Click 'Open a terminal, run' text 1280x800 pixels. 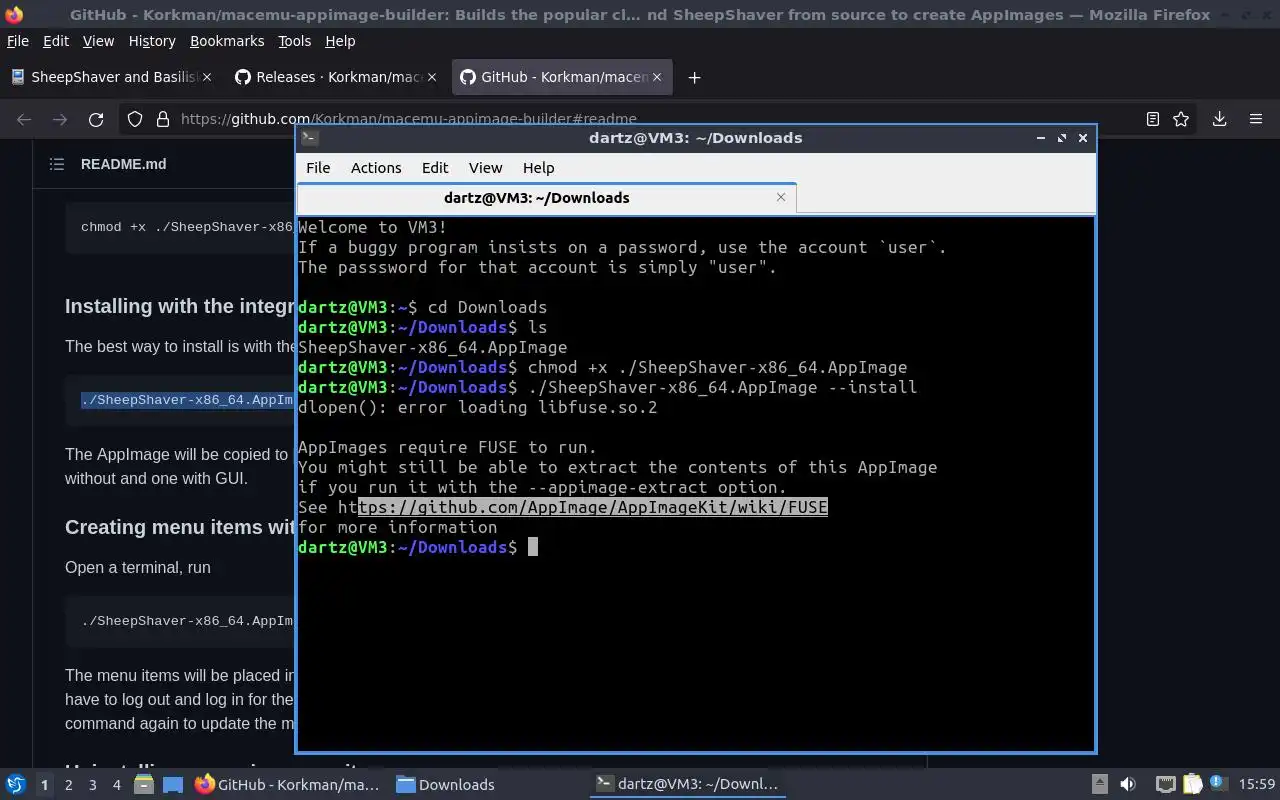coord(138,567)
